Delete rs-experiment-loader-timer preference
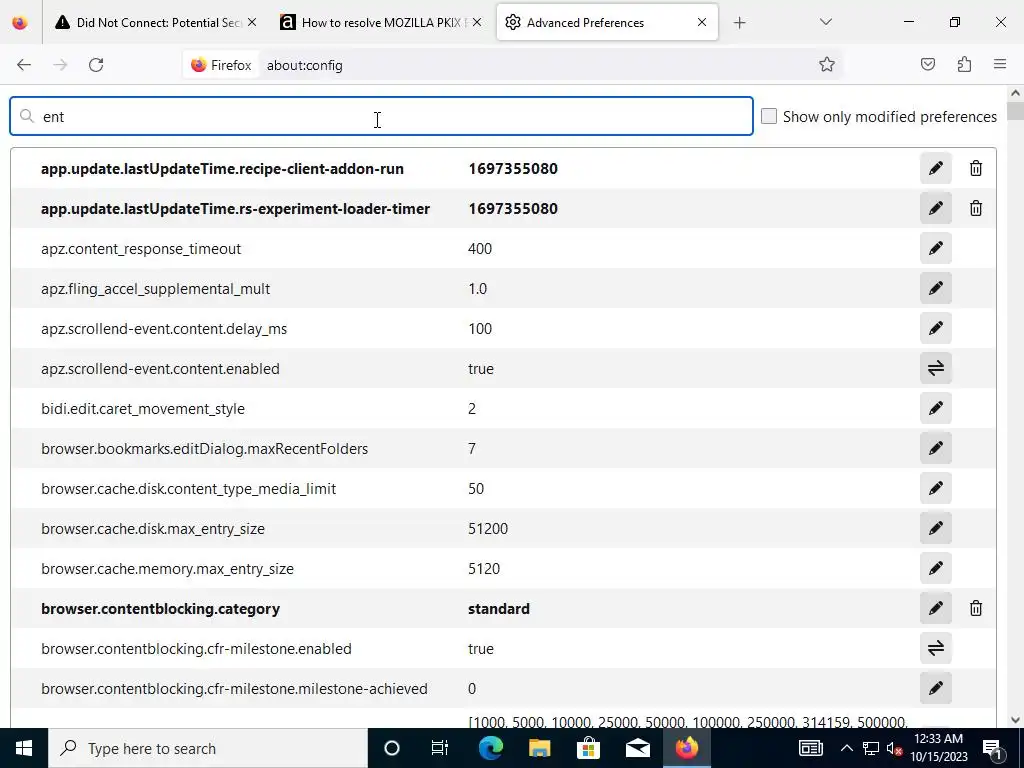 pyautogui.click(x=975, y=208)
